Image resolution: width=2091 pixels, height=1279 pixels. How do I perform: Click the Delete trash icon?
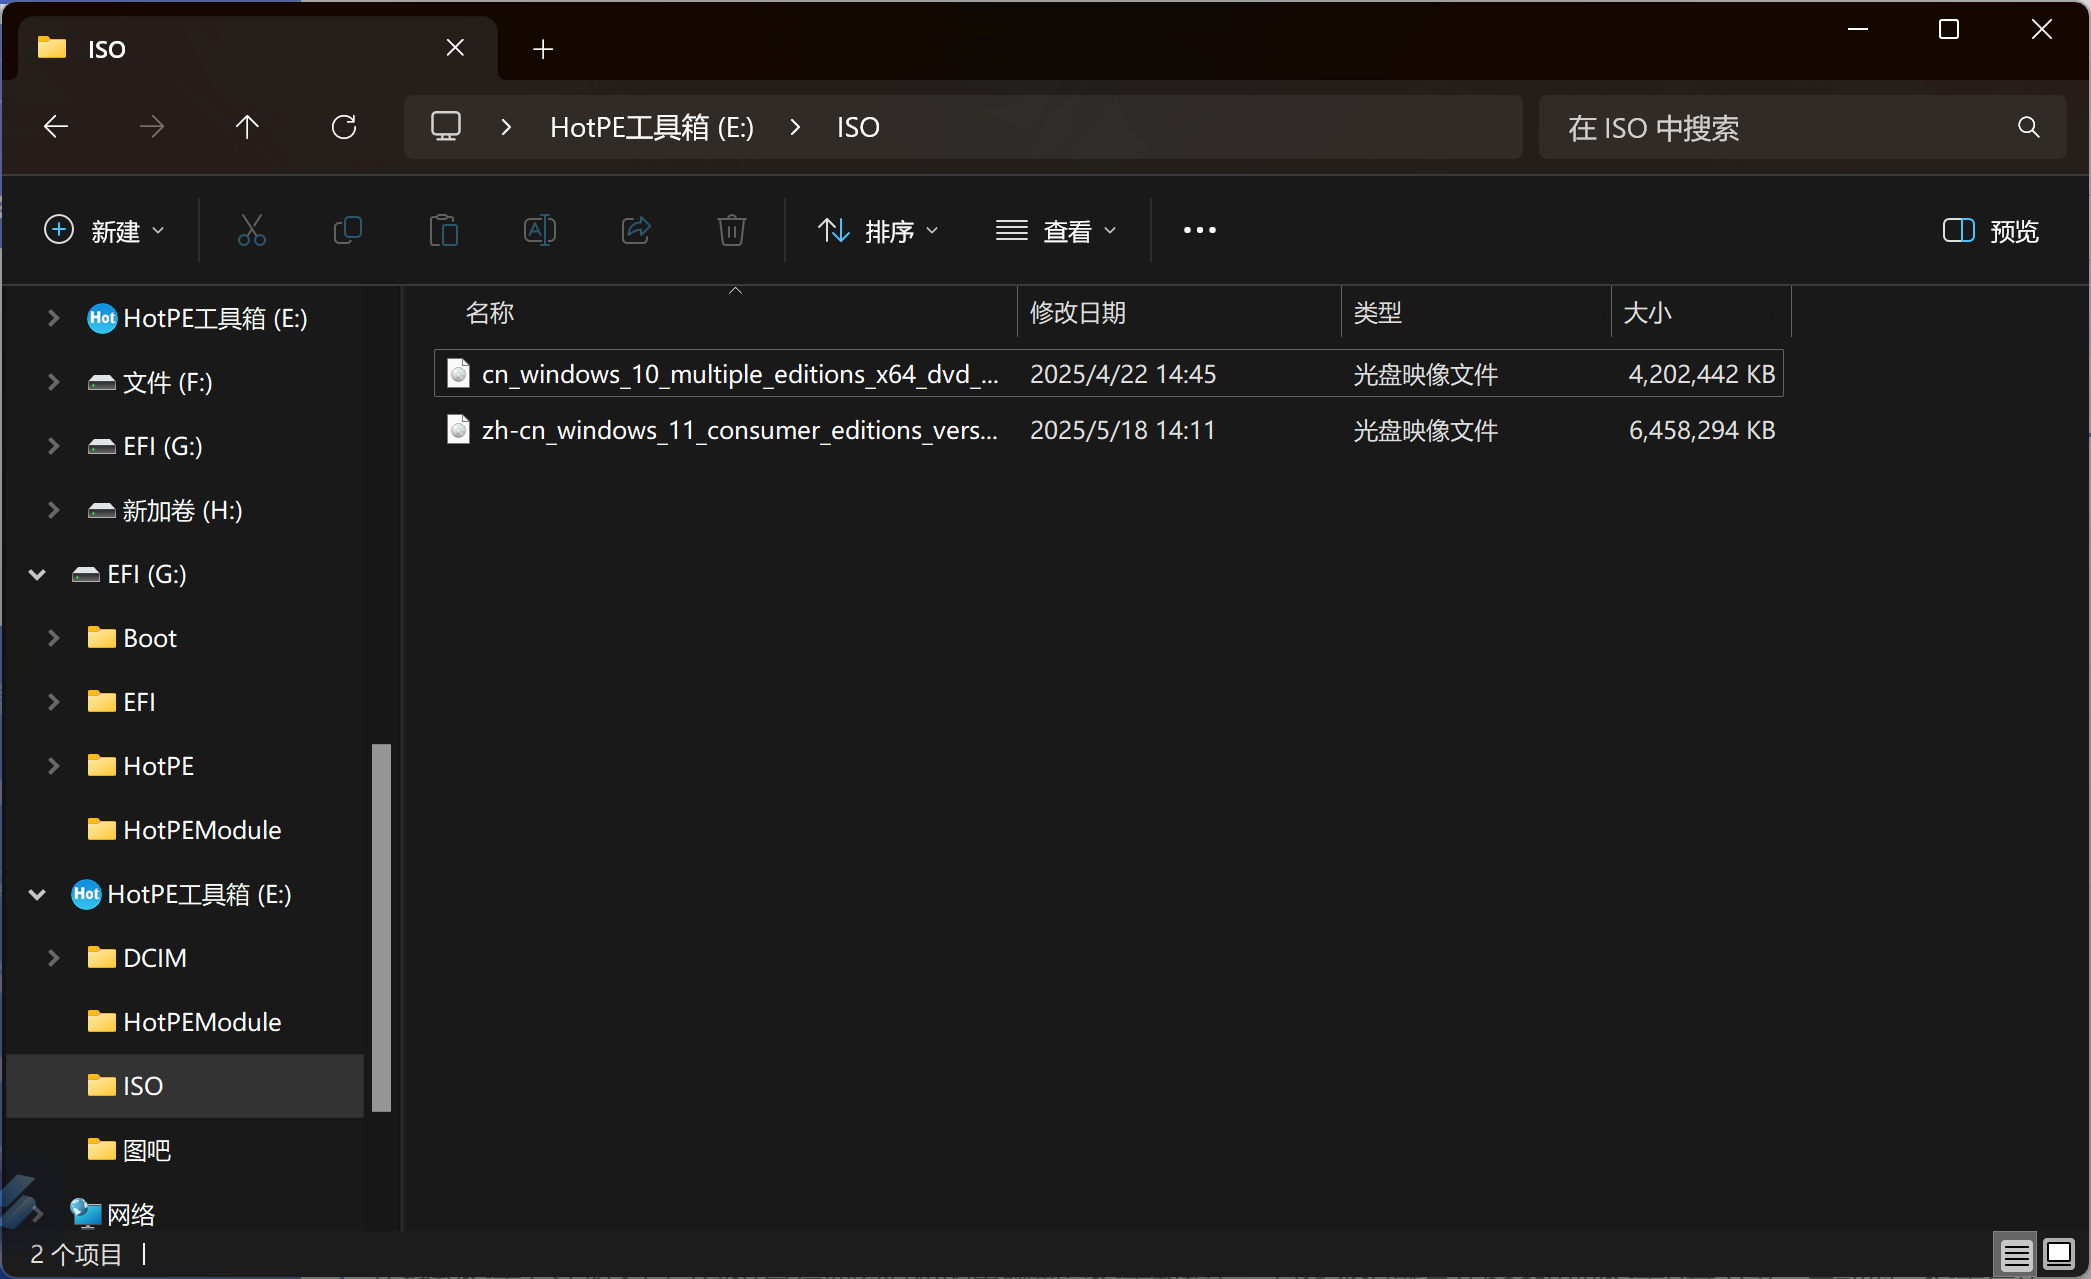[732, 231]
